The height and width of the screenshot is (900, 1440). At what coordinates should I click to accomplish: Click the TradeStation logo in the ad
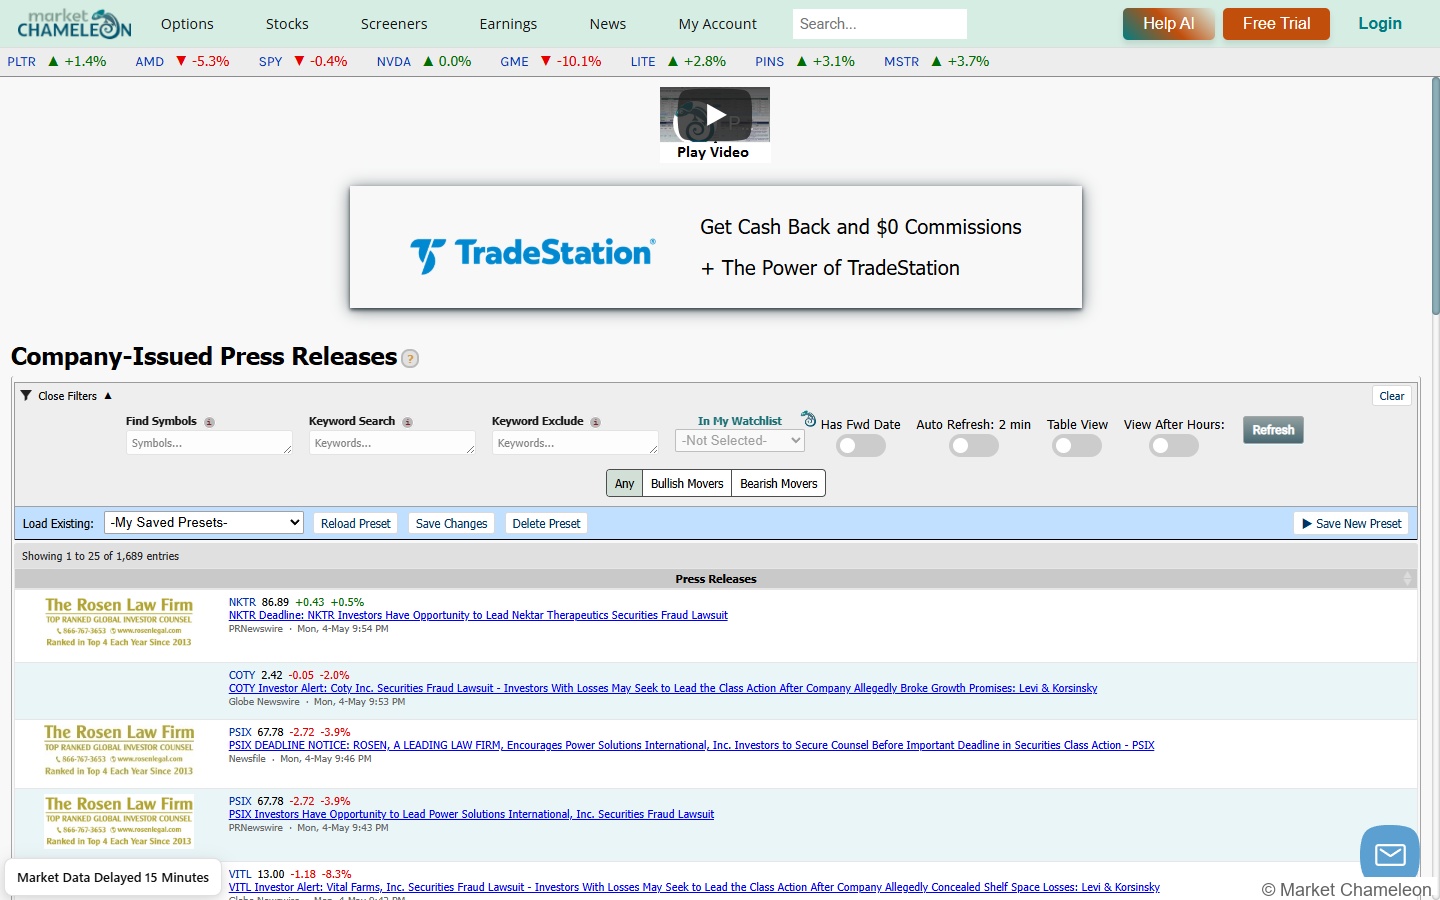(x=533, y=254)
